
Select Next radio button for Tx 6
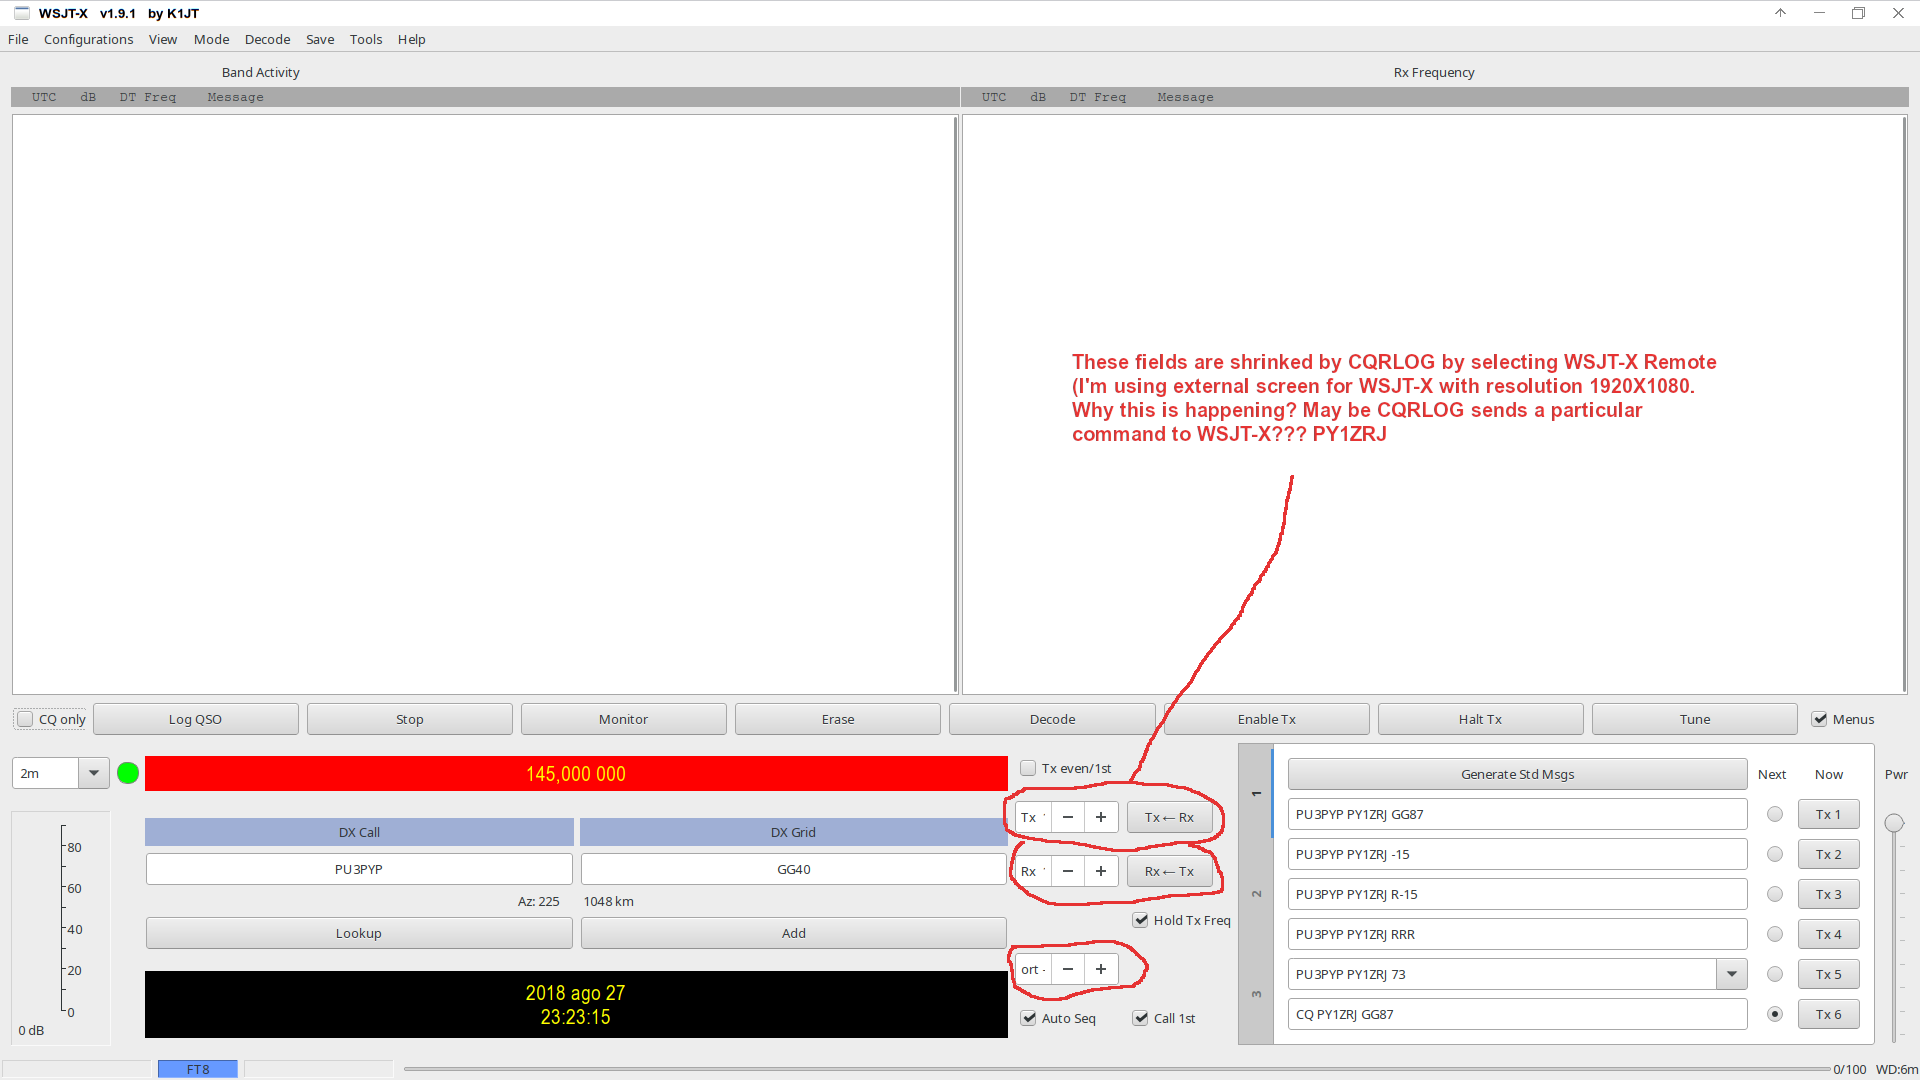pos(1775,1014)
